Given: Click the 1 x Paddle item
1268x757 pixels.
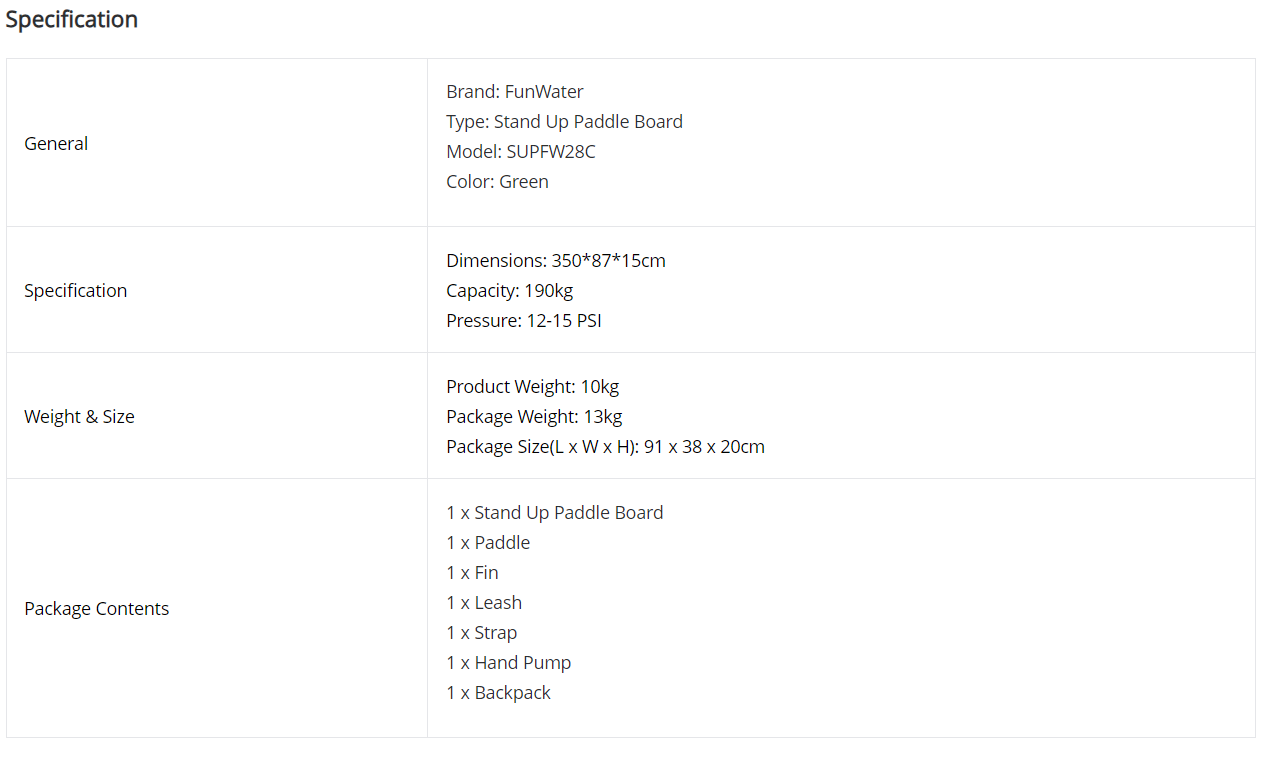Looking at the screenshot, I should 488,542.
